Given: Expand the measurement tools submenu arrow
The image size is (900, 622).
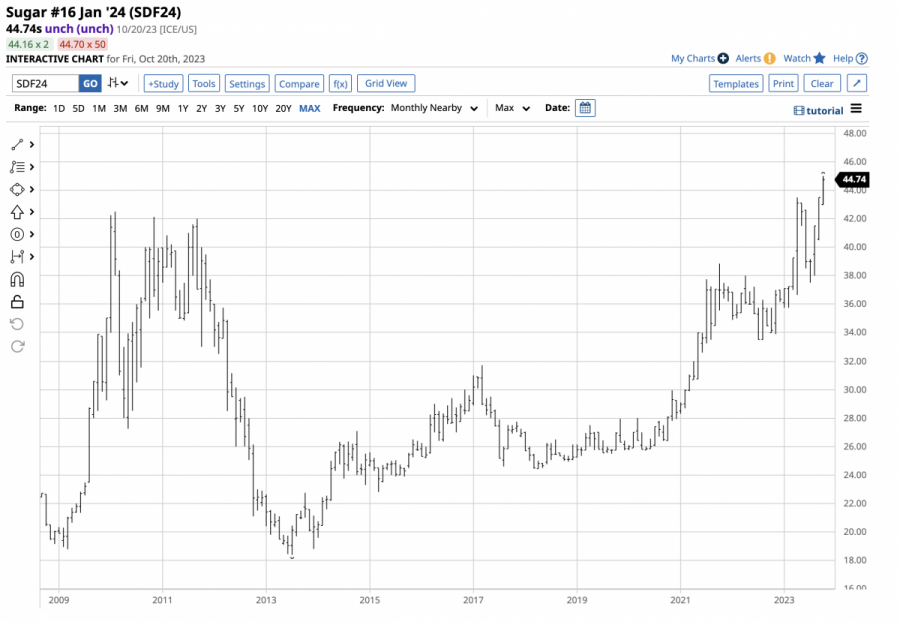Looking at the screenshot, I should coord(32,256).
